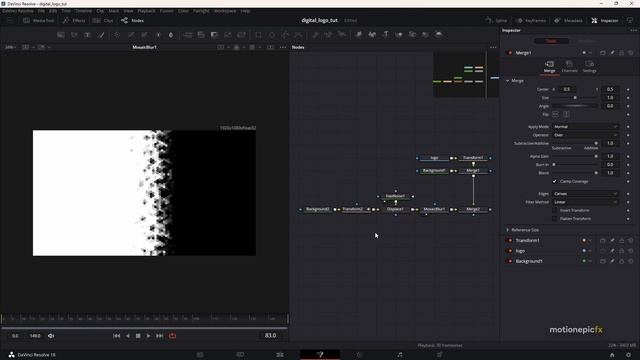The height and width of the screenshot is (360, 640).
Task: Add the Renderer 3D tool from toolbar
Action: click(x=439, y=35)
